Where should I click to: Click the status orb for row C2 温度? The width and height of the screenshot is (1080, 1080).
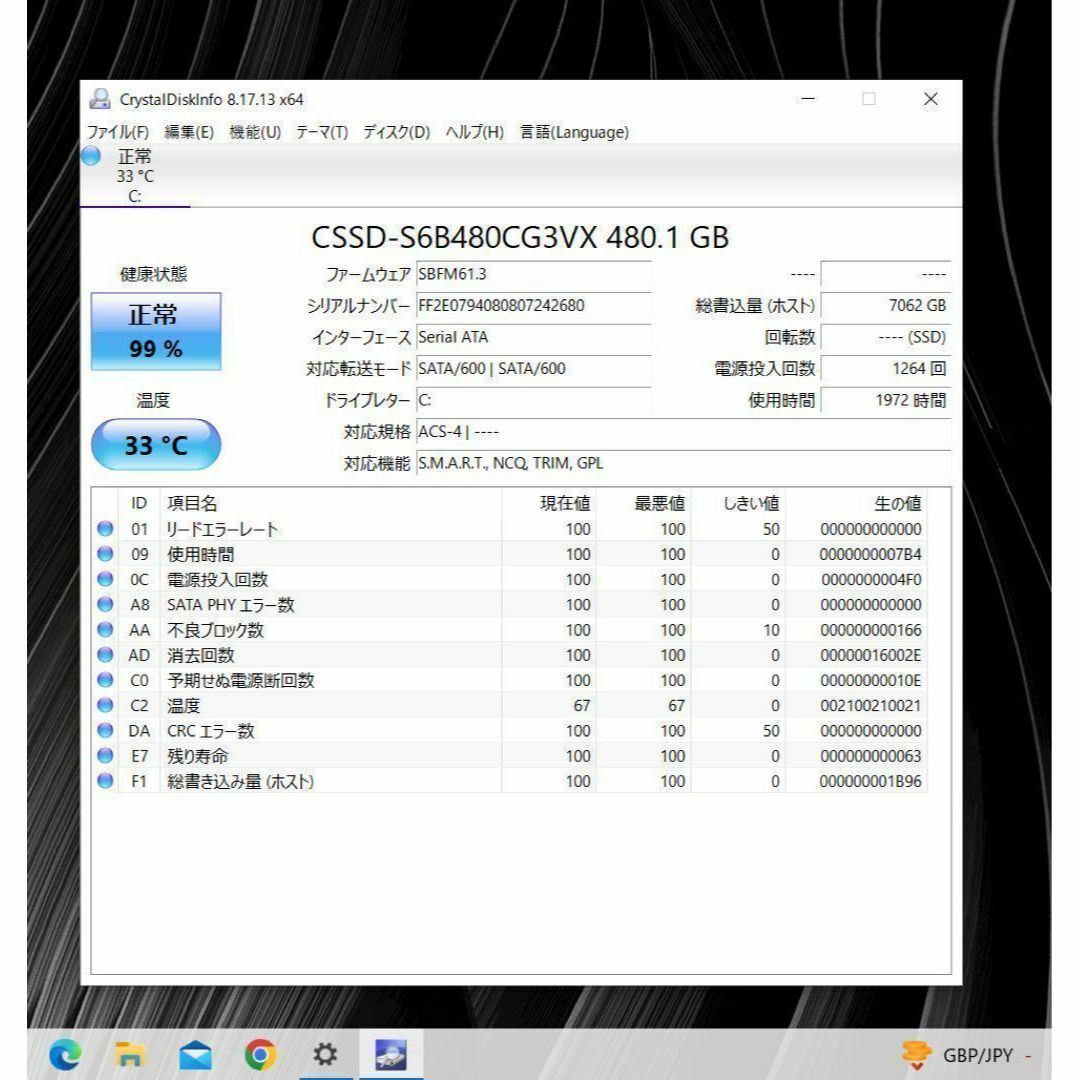(x=105, y=705)
